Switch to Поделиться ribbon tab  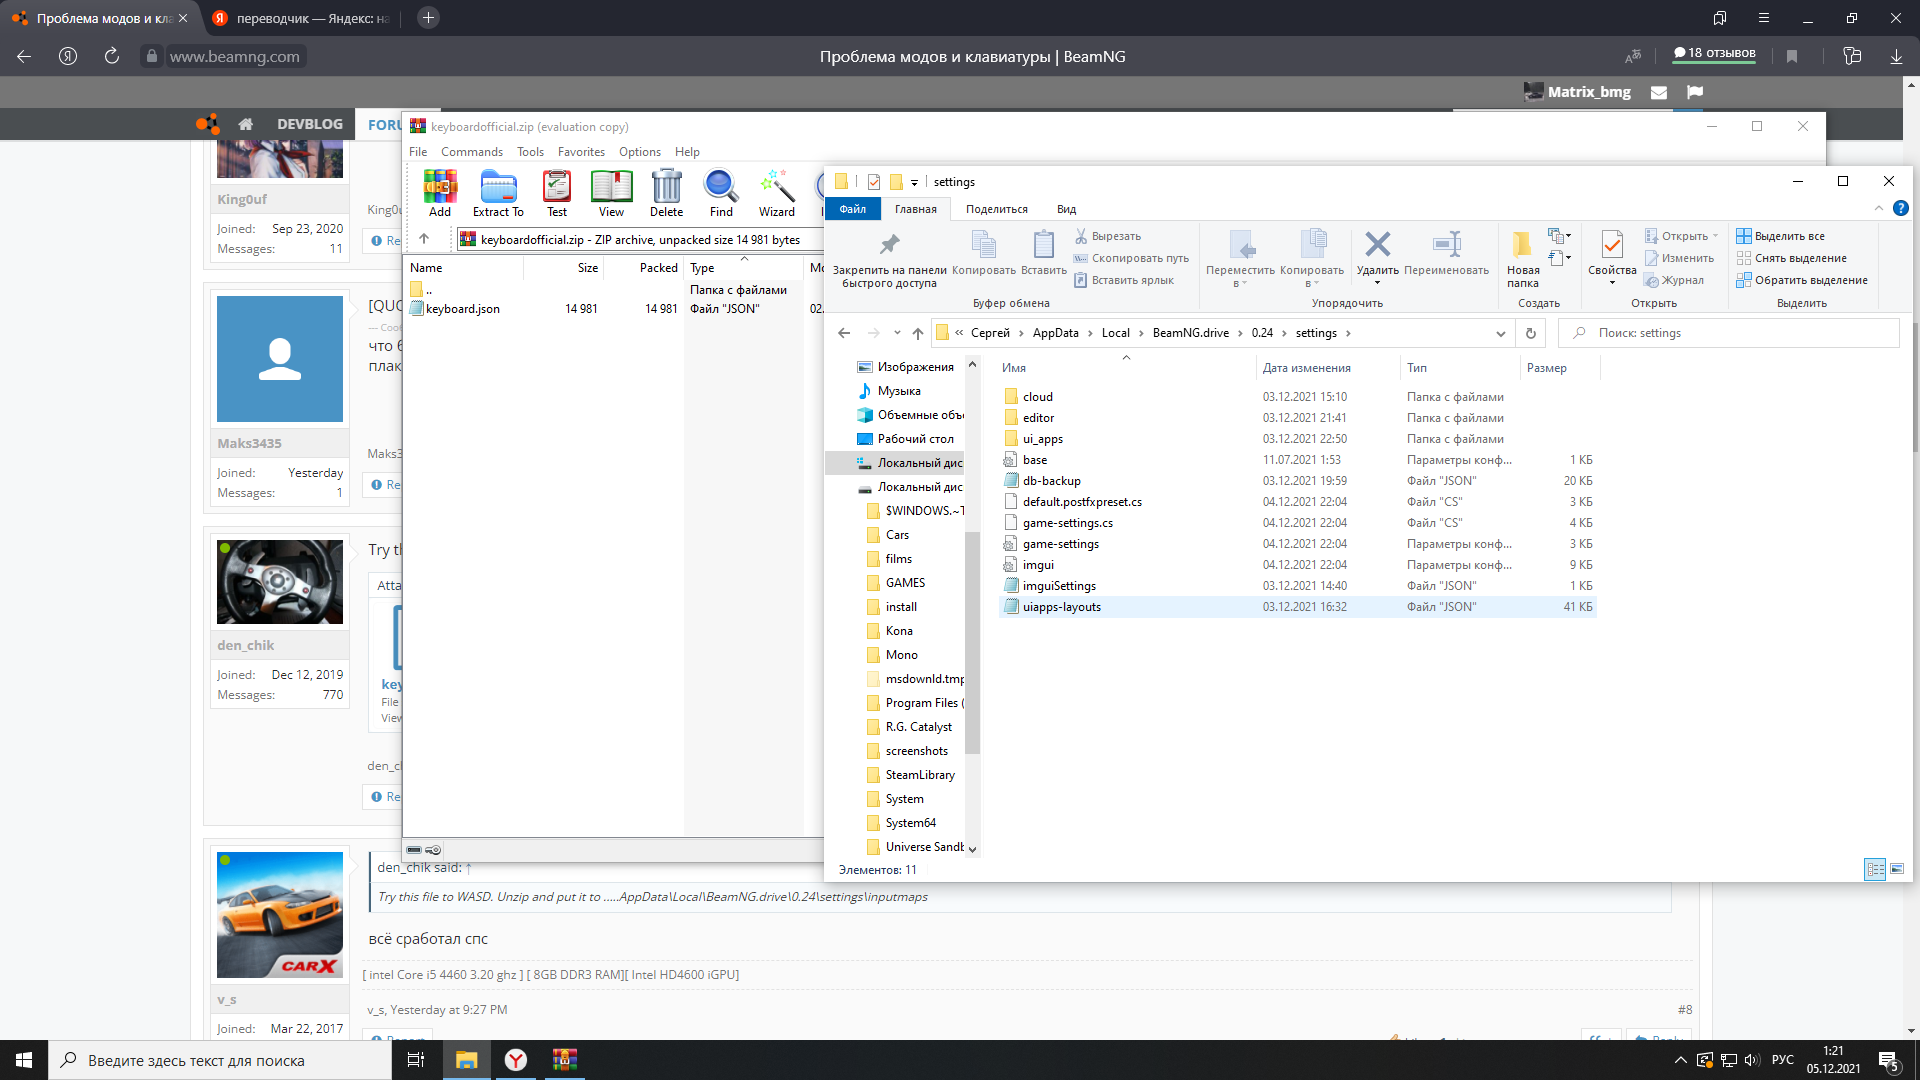(997, 209)
